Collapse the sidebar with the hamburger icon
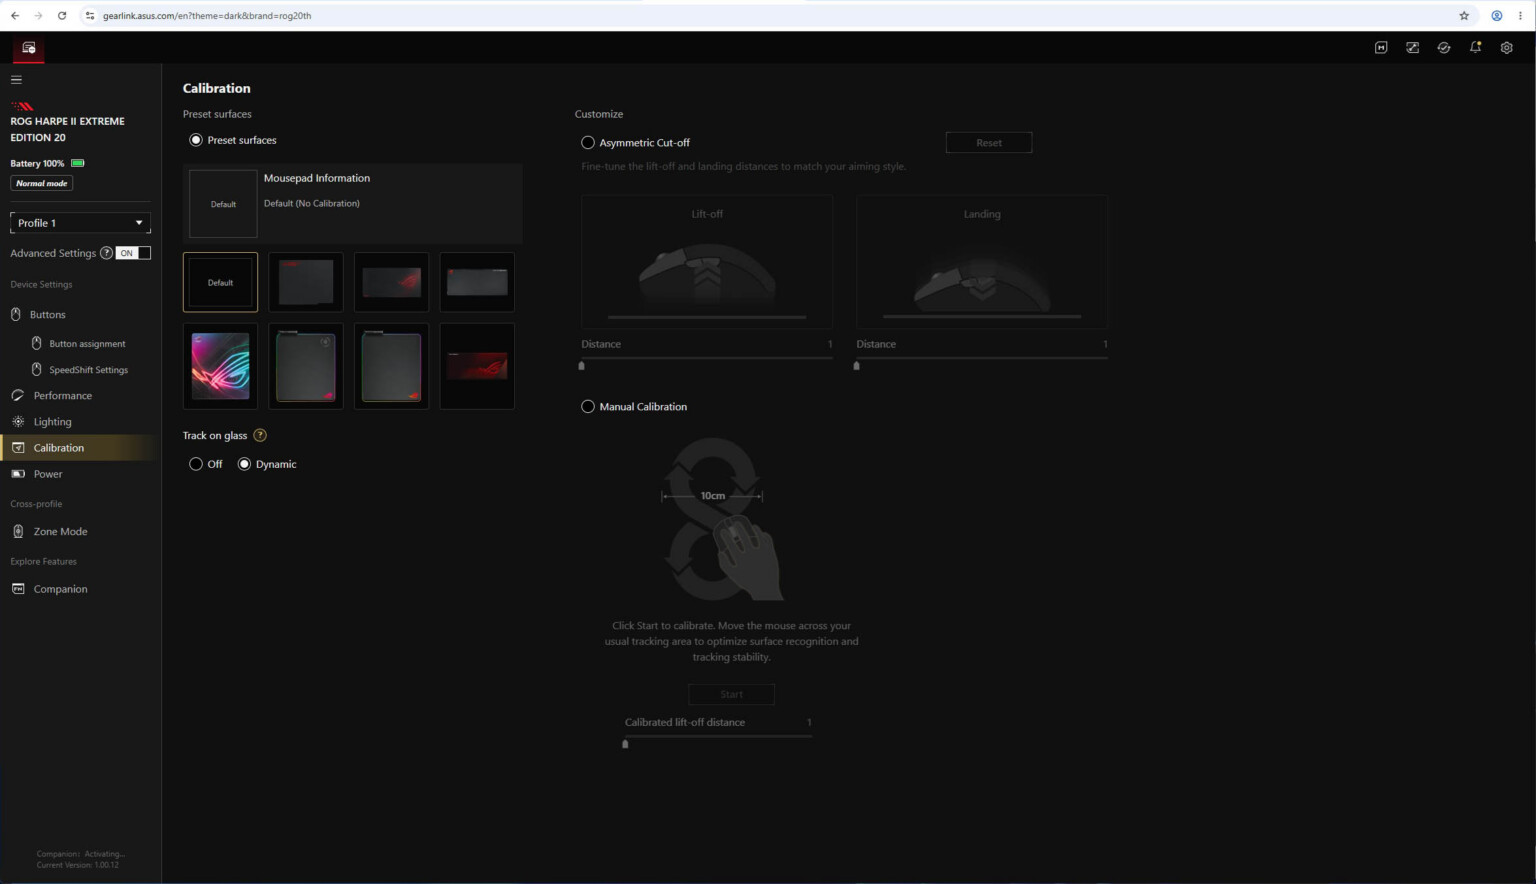Screen dimensions: 1536x884 (16, 80)
